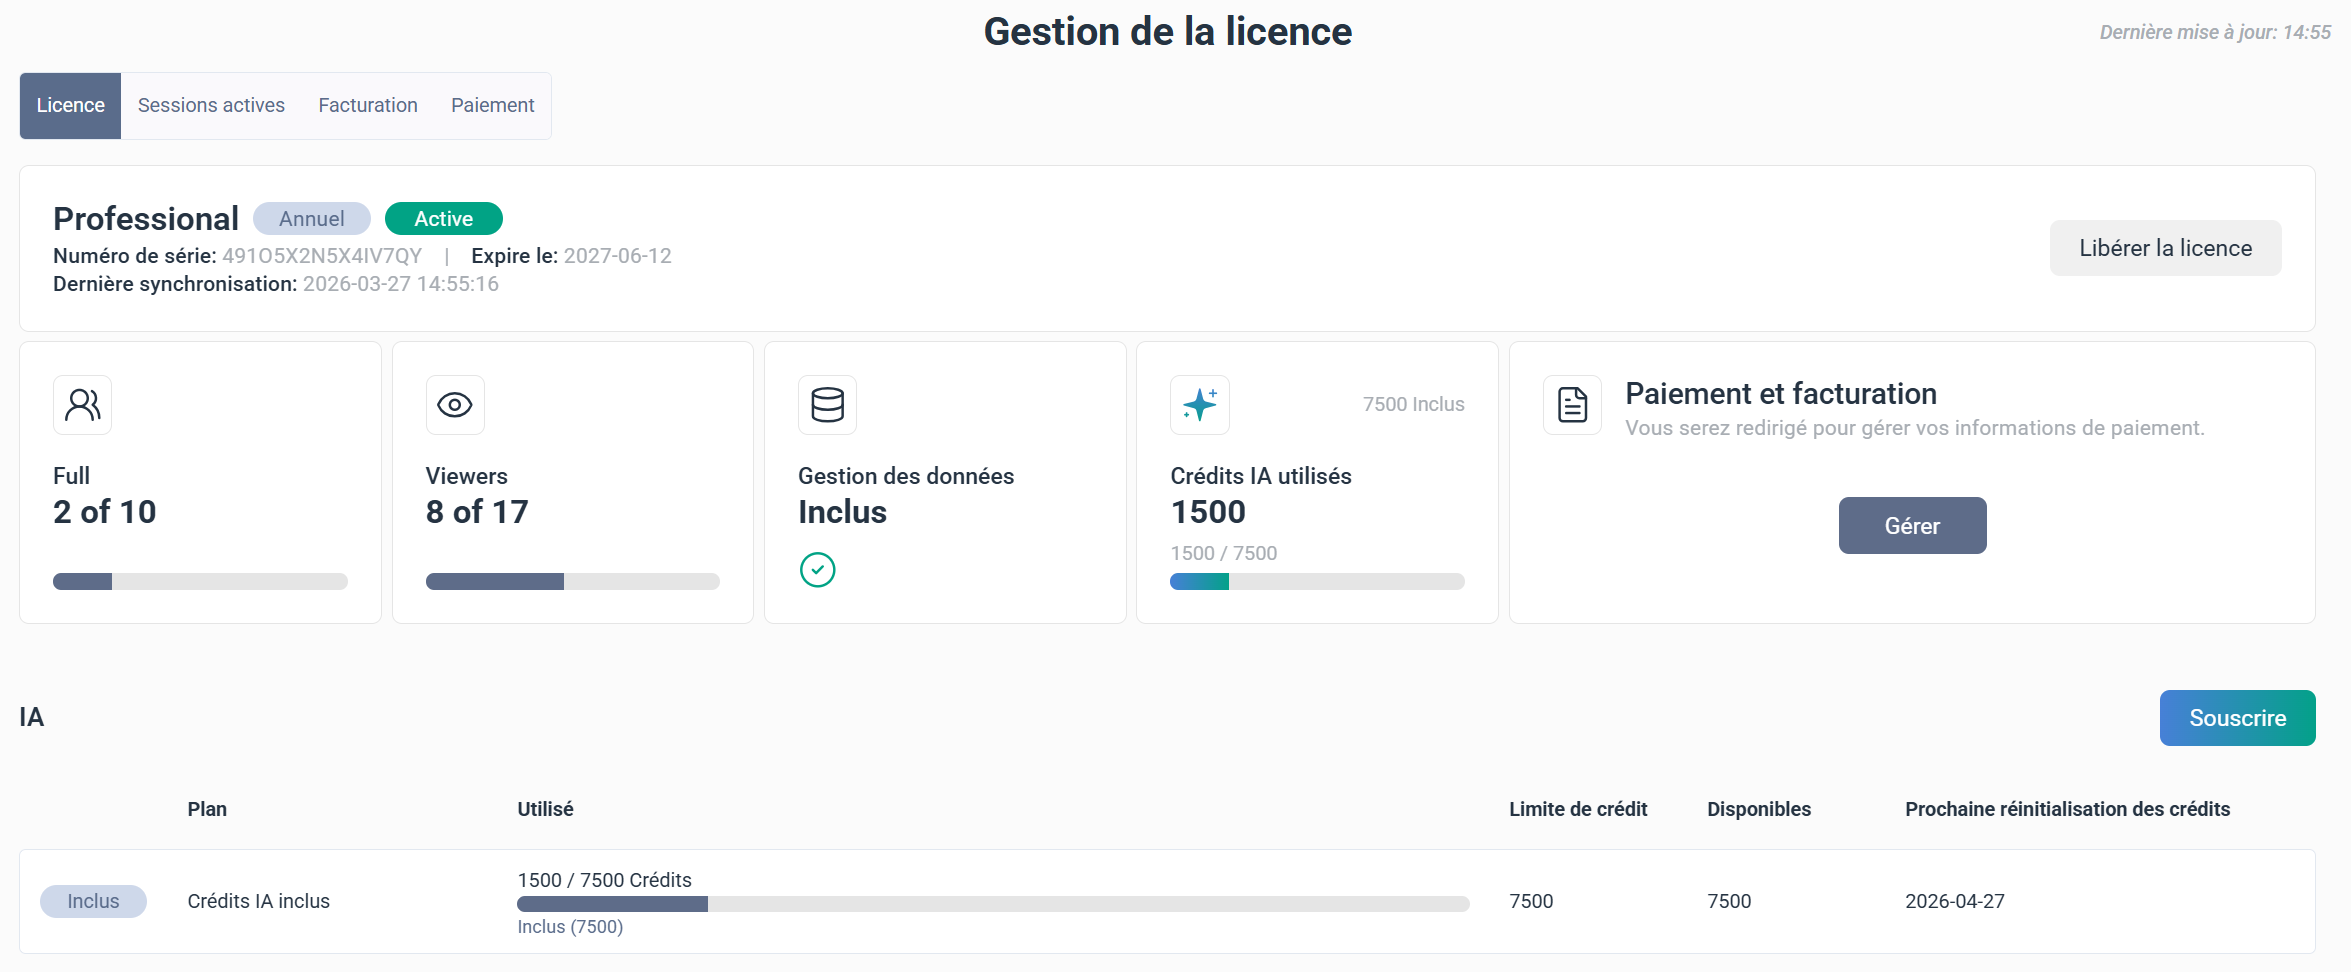Click the database icon in Gestion des données

[827, 405]
